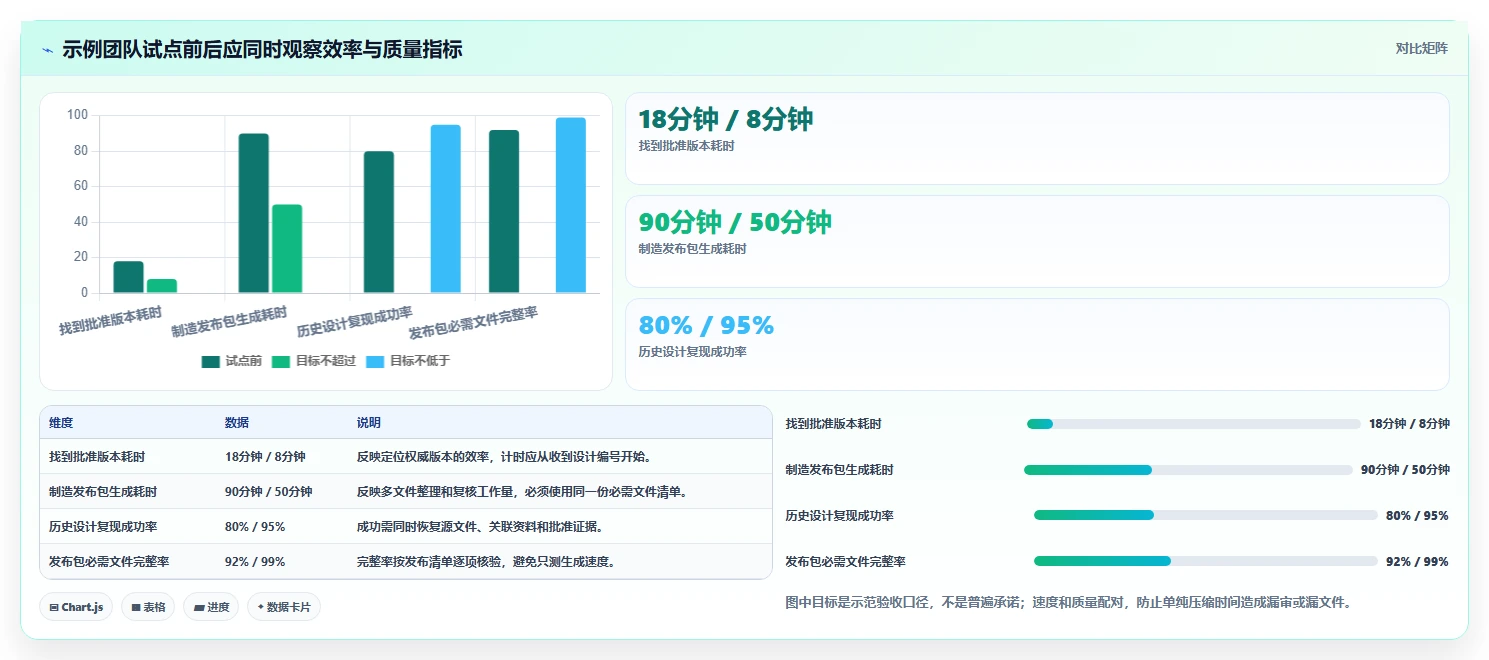Click the footnote starting 图中目标是示范验收口径
The height and width of the screenshot is (660, 1489).
point(1069,602)
